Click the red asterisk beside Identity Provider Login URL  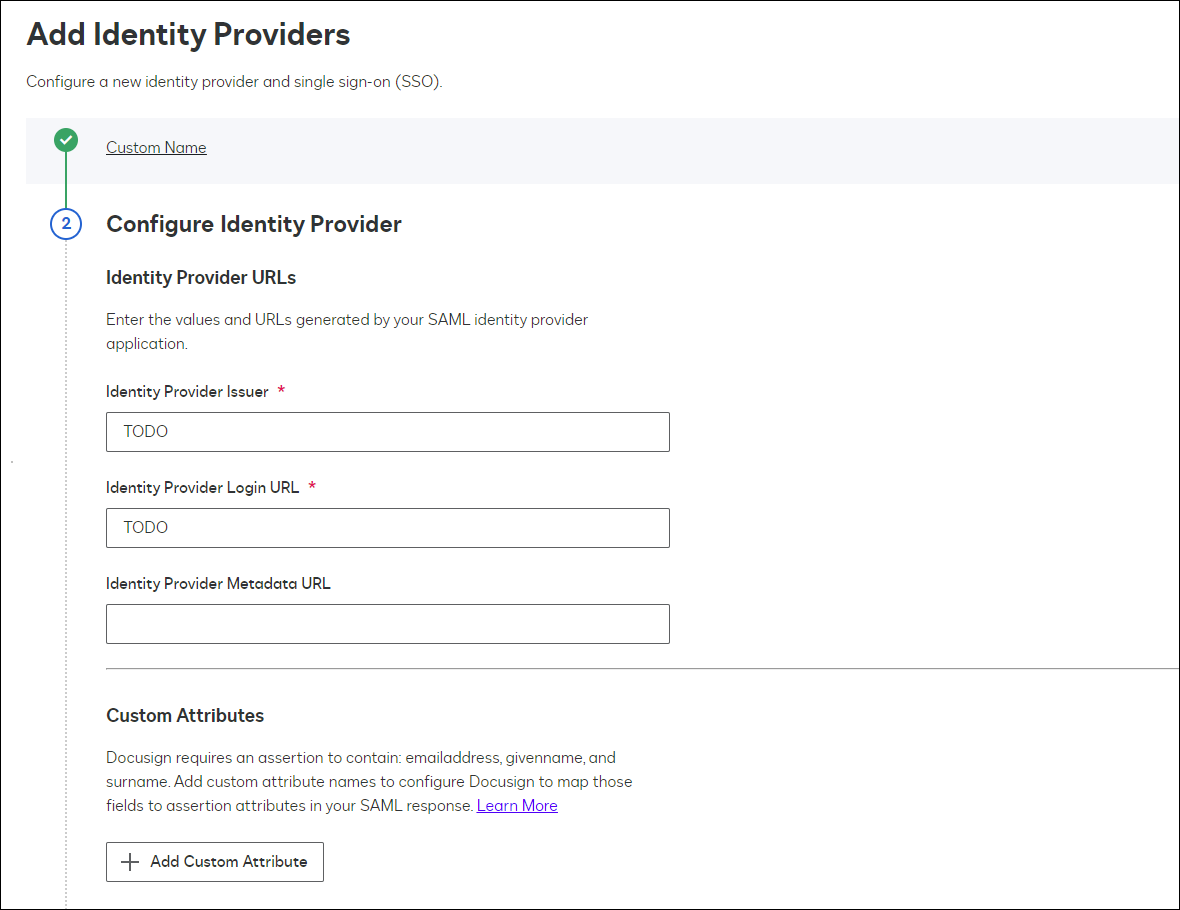click(311, 487)
